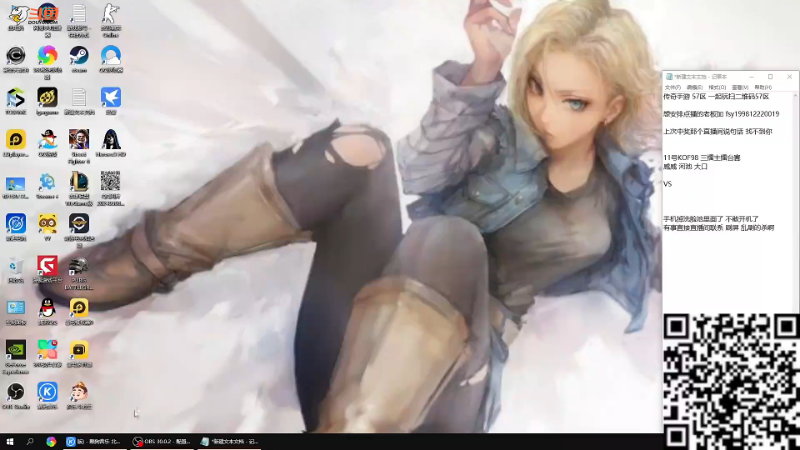This screenshot has width=800, height=450.
Task: Open the LDPlayer yellow desktop icon
Action: pyautogui.click(x=16, y=139)
